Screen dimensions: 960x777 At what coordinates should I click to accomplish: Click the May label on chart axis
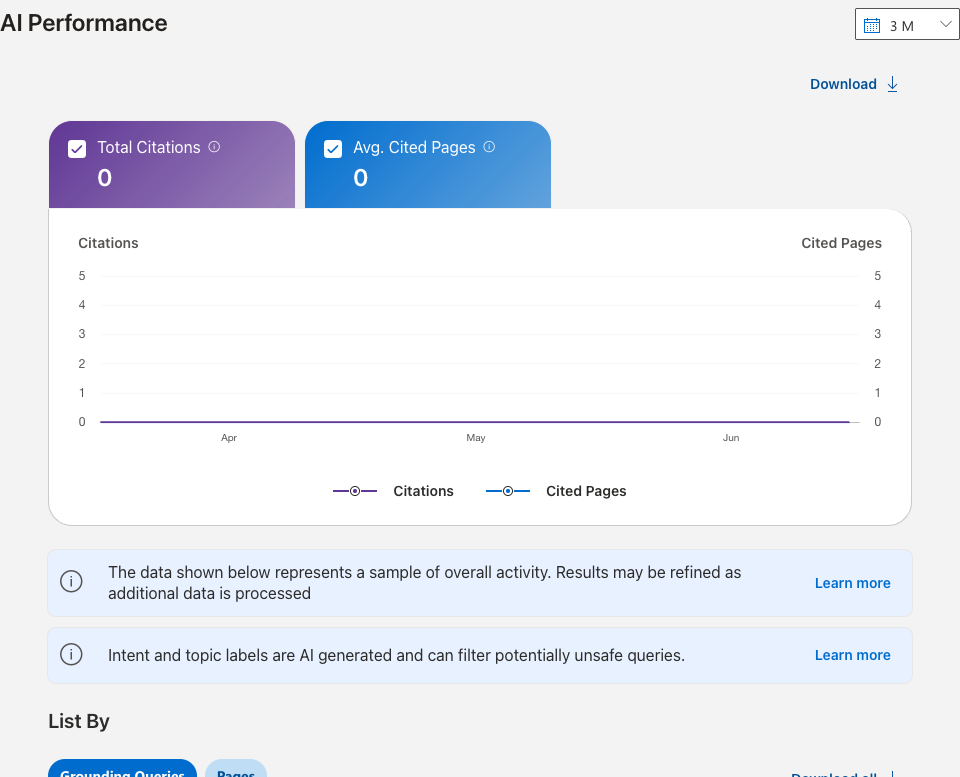coord(476,438)
